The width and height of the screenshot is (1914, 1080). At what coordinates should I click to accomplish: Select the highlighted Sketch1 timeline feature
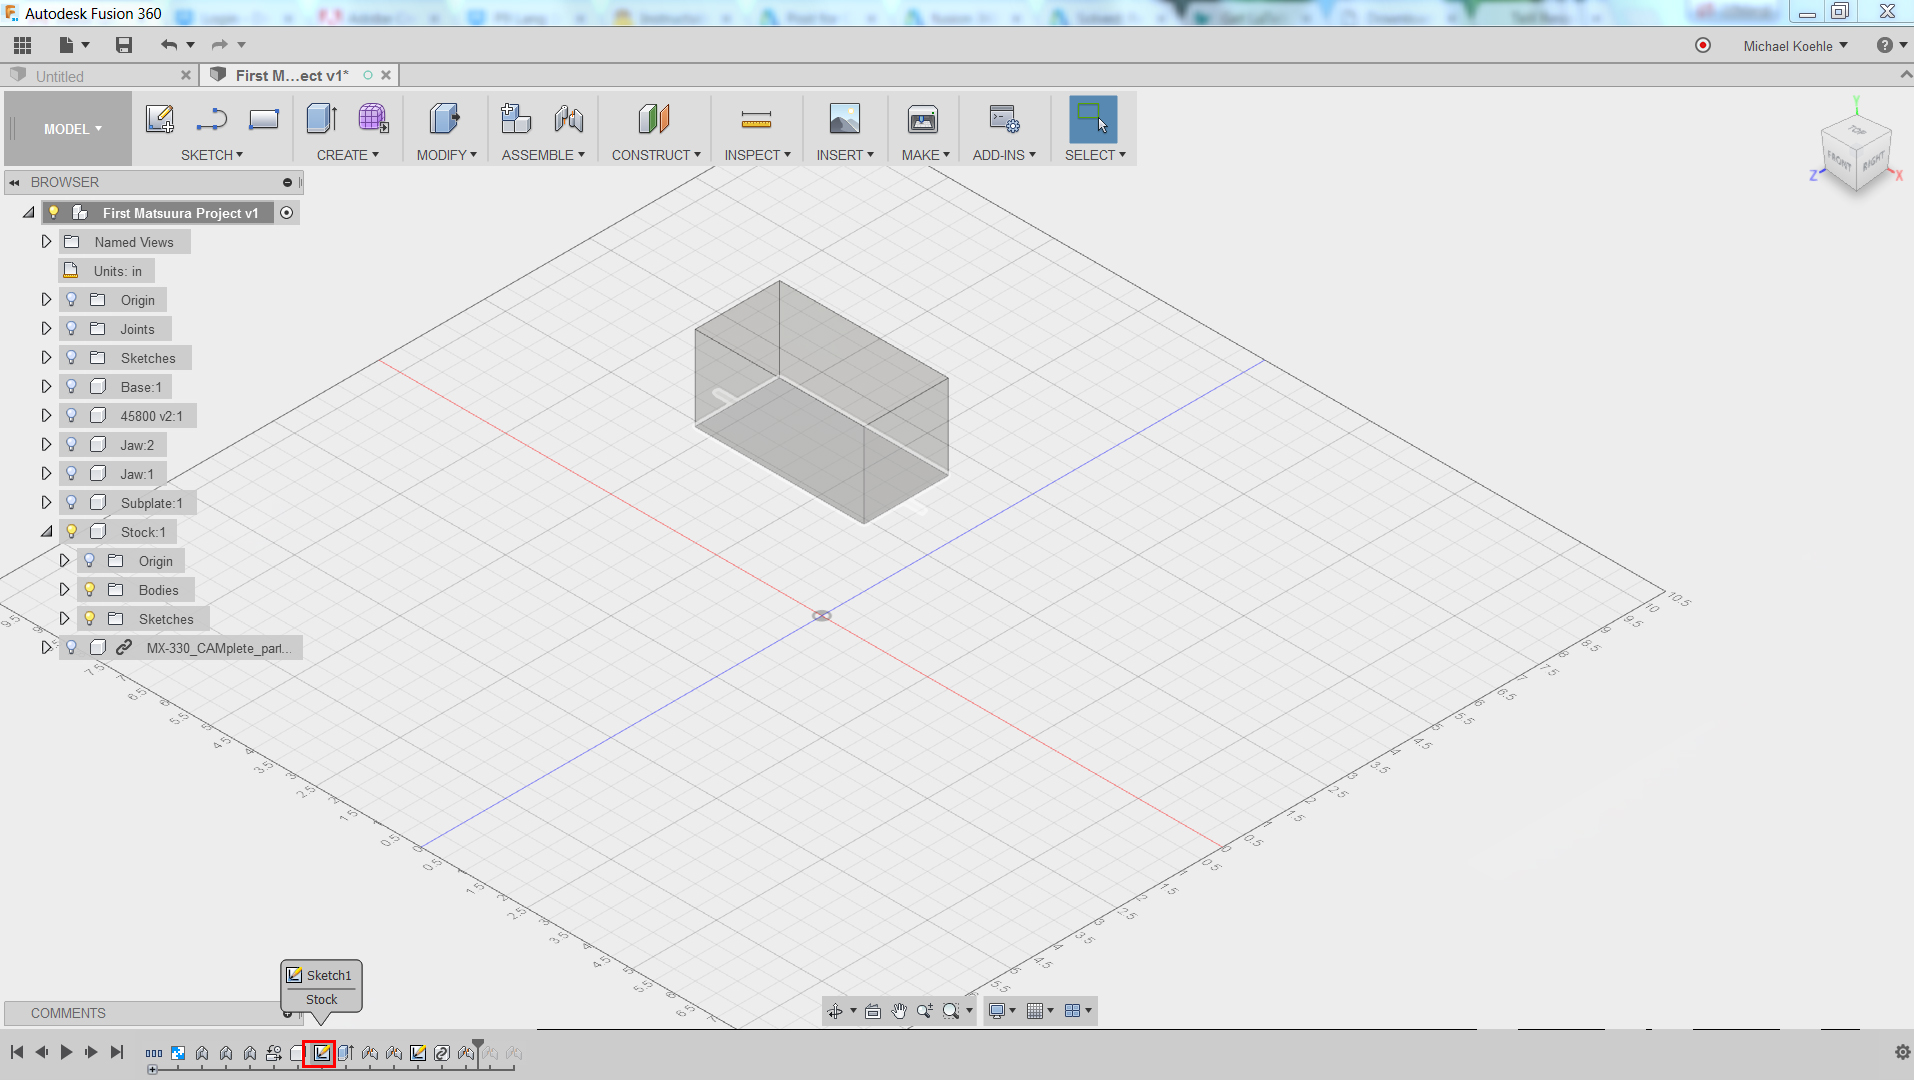pos(320,1053)
